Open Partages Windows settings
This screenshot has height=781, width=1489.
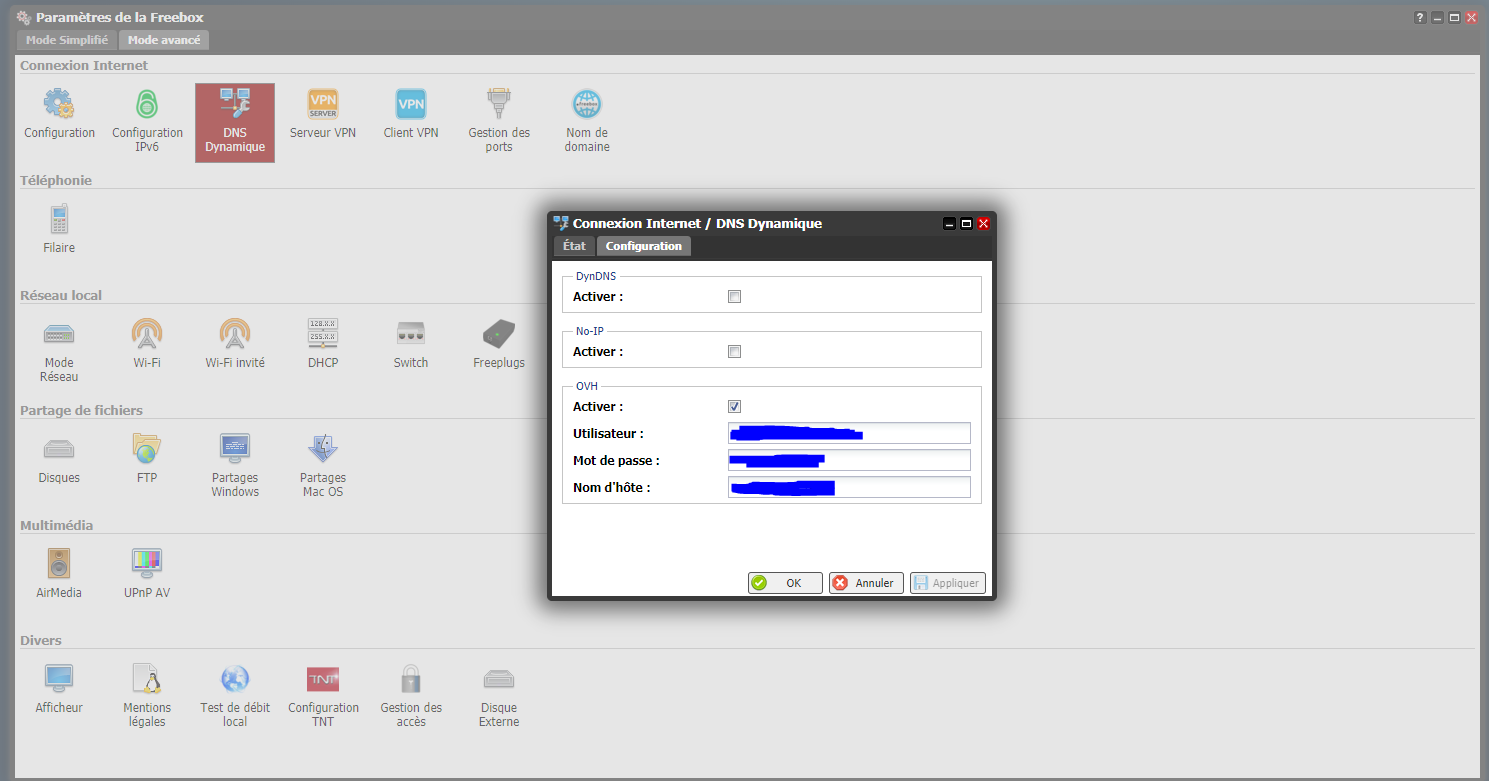[235, 466]
